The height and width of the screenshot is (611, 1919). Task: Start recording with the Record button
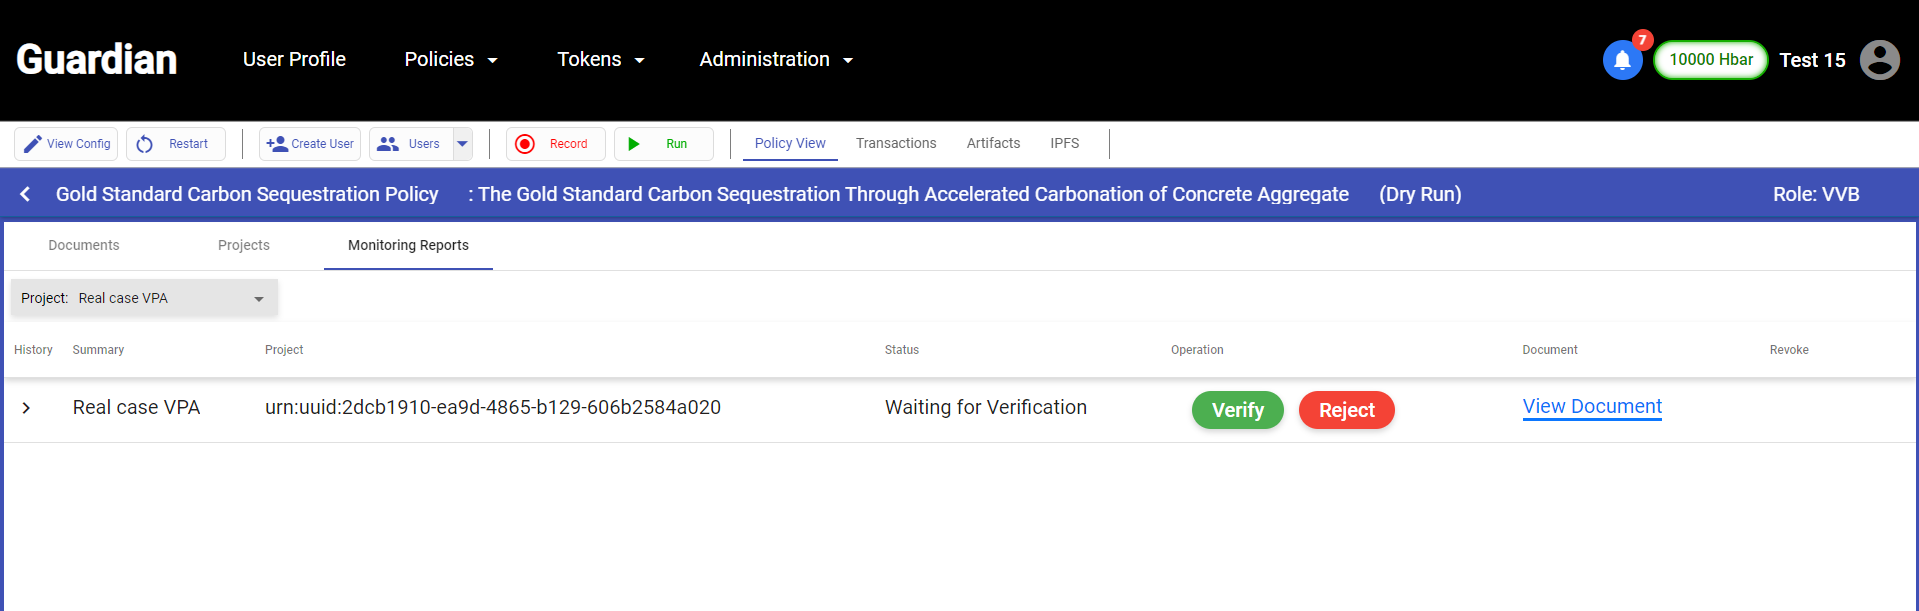point(555,144)
